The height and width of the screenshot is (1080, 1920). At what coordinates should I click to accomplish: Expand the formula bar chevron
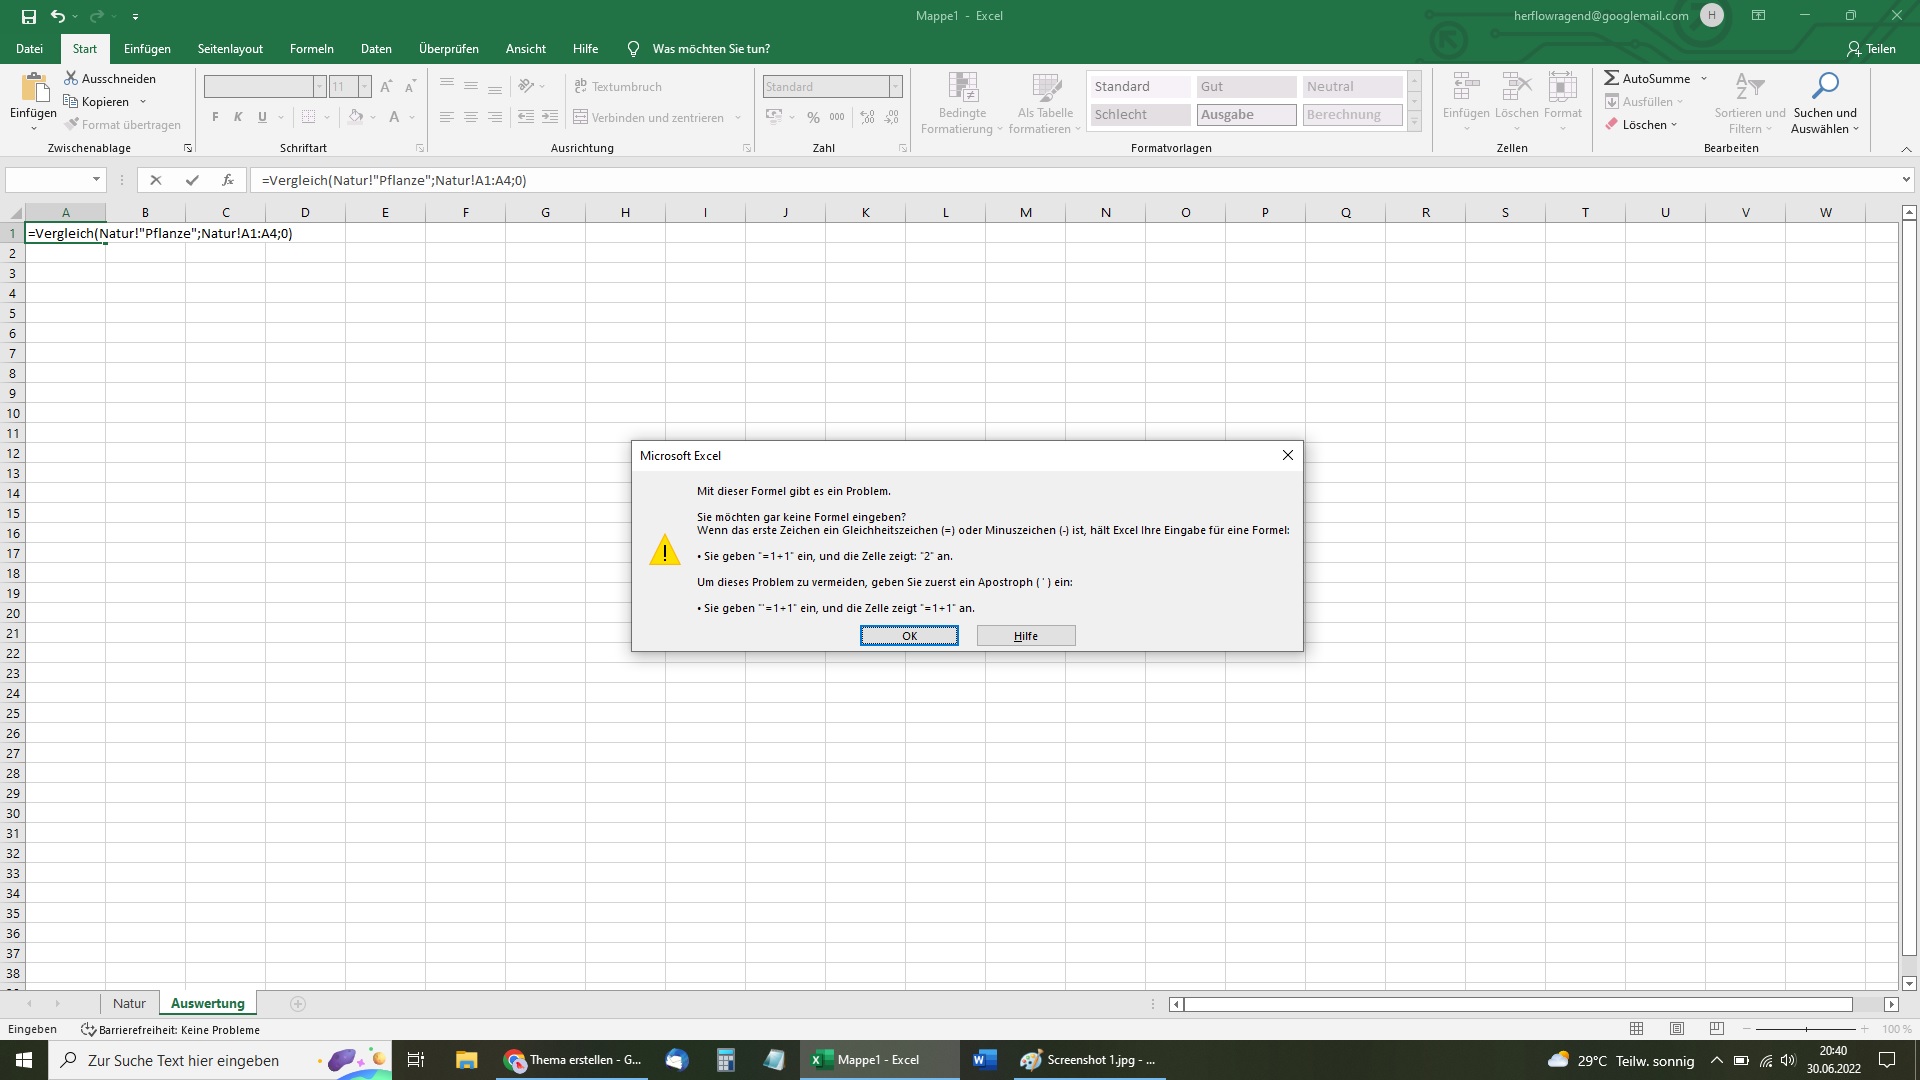coord(1906,180)
